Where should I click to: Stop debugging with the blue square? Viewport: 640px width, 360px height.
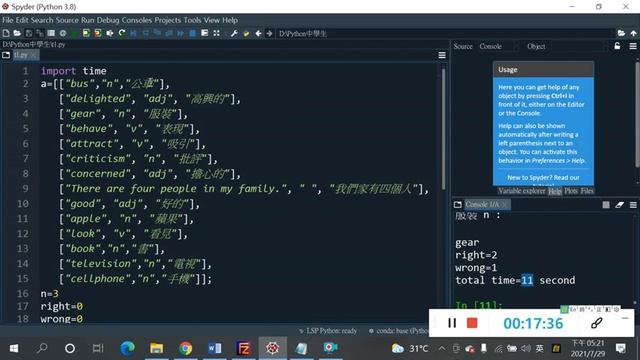click(193, 33)
